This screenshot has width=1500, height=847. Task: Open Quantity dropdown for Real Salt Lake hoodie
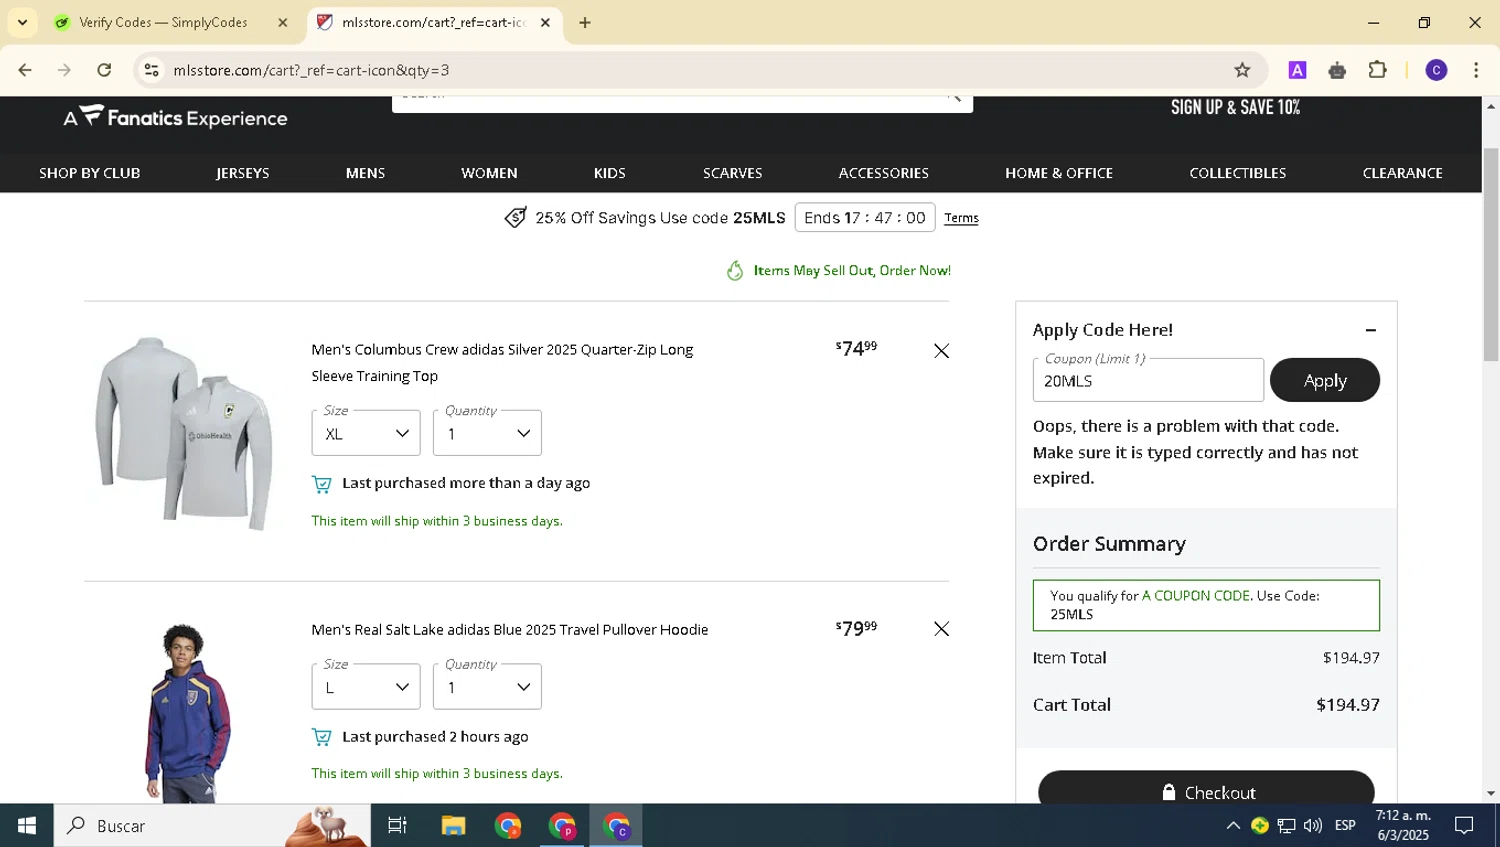click(487, 687)
